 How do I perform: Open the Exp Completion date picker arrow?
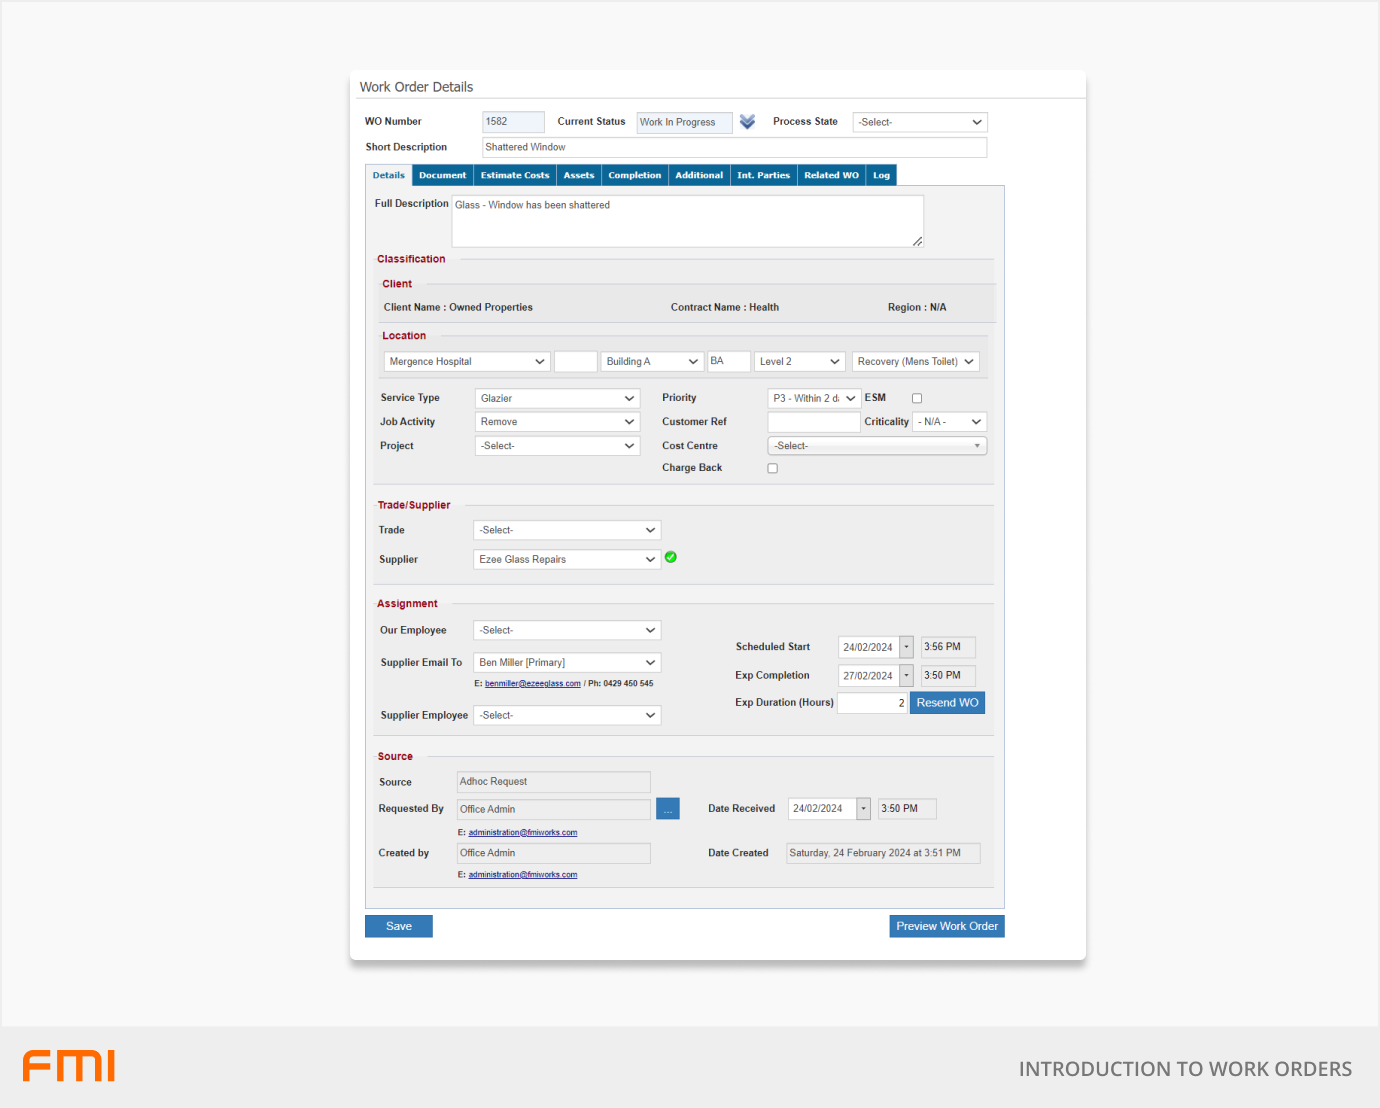click(x=906, y=676)
